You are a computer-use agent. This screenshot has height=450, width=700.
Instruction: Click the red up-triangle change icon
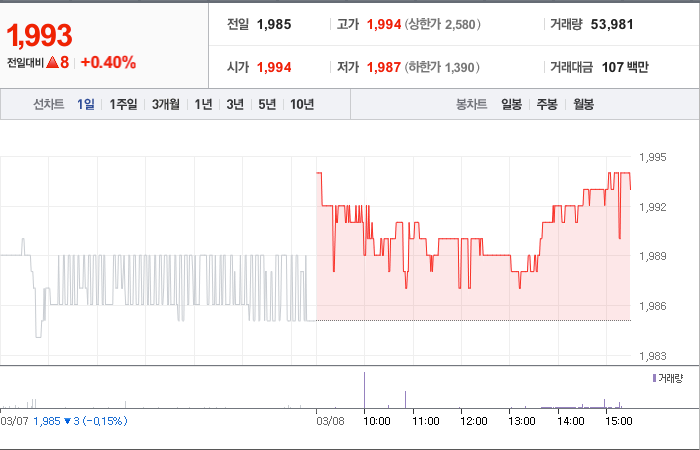53,62
